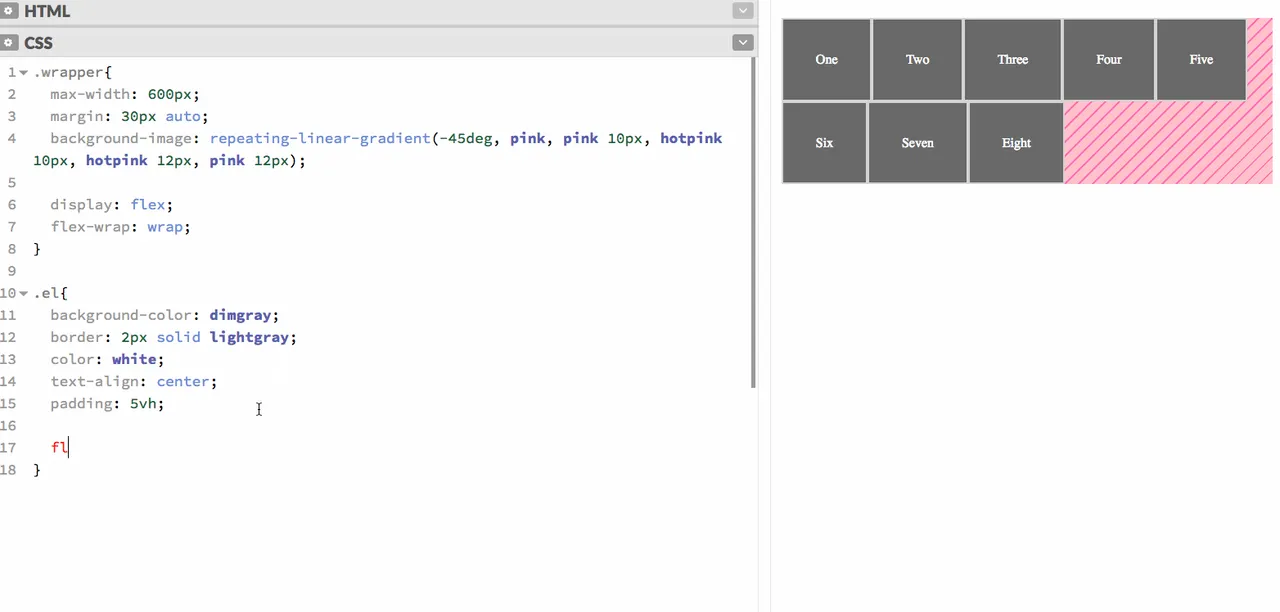1280x612 pixels.
Task: Click the 'display: flex;' line
Action: coord(112,205)
